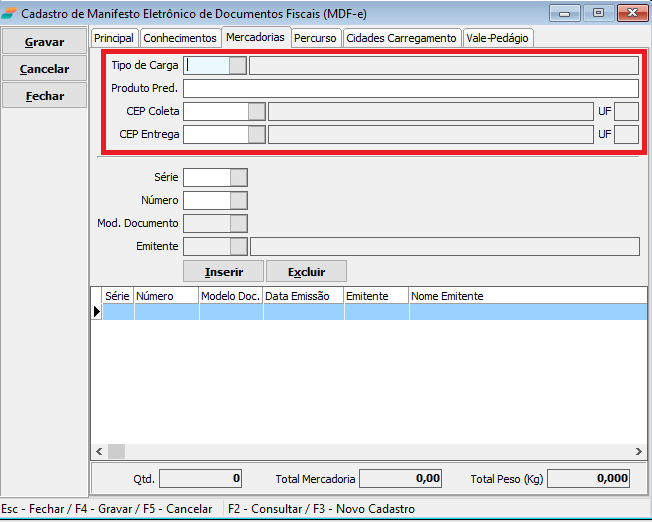Click the application icon in the title bar
Screen dimensions: 652x522
point(10,13)
